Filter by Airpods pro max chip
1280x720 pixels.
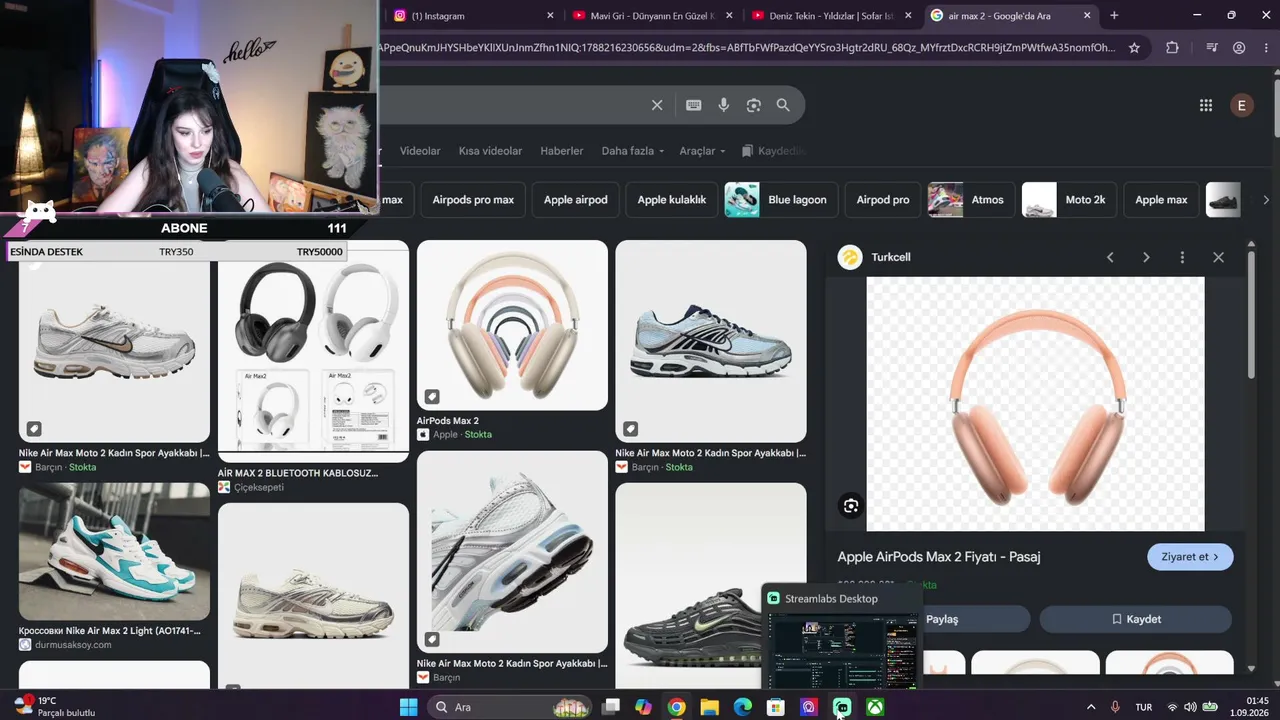[473, 200]
